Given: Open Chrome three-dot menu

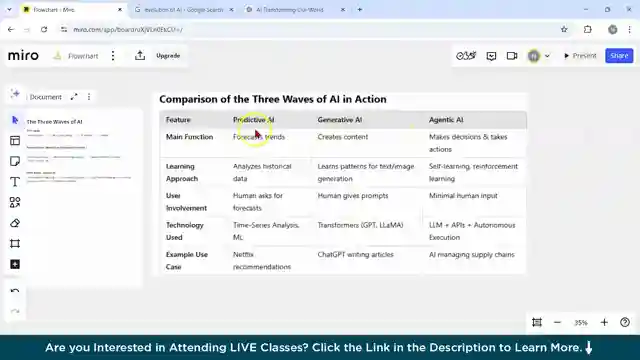Looking at the screenshot, I should 630,29.
